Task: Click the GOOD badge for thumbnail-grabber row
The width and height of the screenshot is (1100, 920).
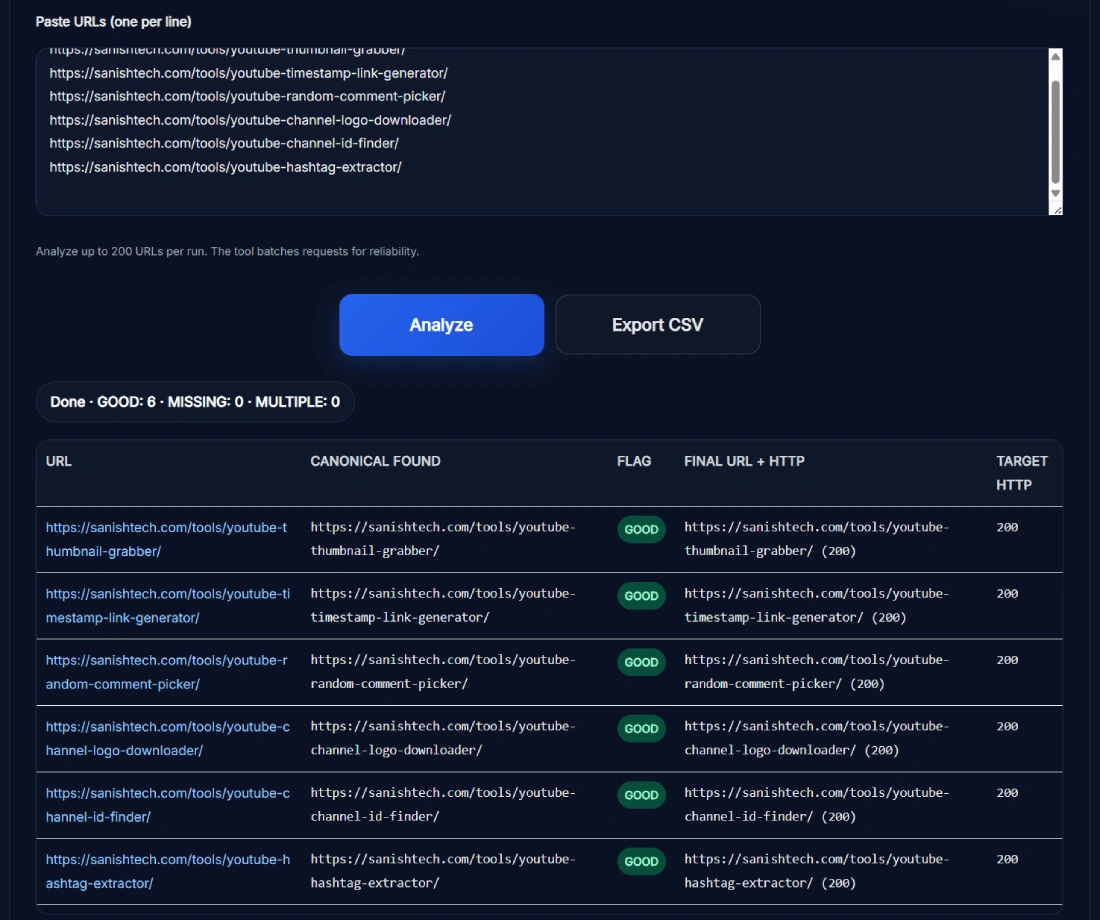Action: [x=641, y=530]
